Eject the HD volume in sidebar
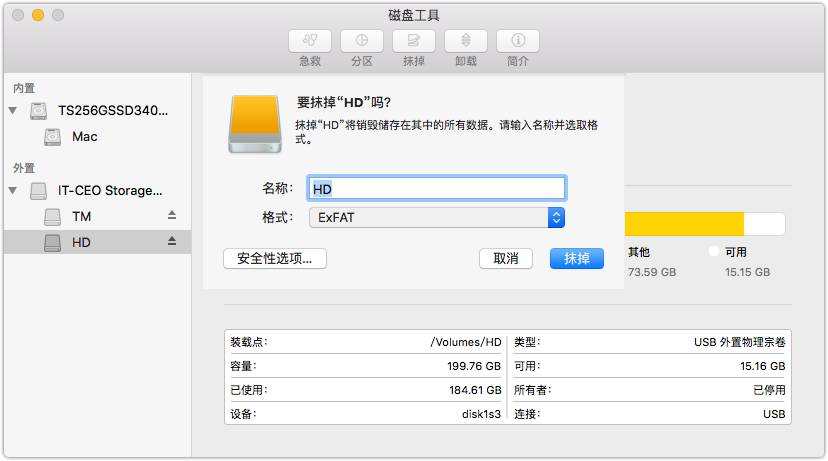Viewport: 828px width, 461px height. (x=171, y=242)
